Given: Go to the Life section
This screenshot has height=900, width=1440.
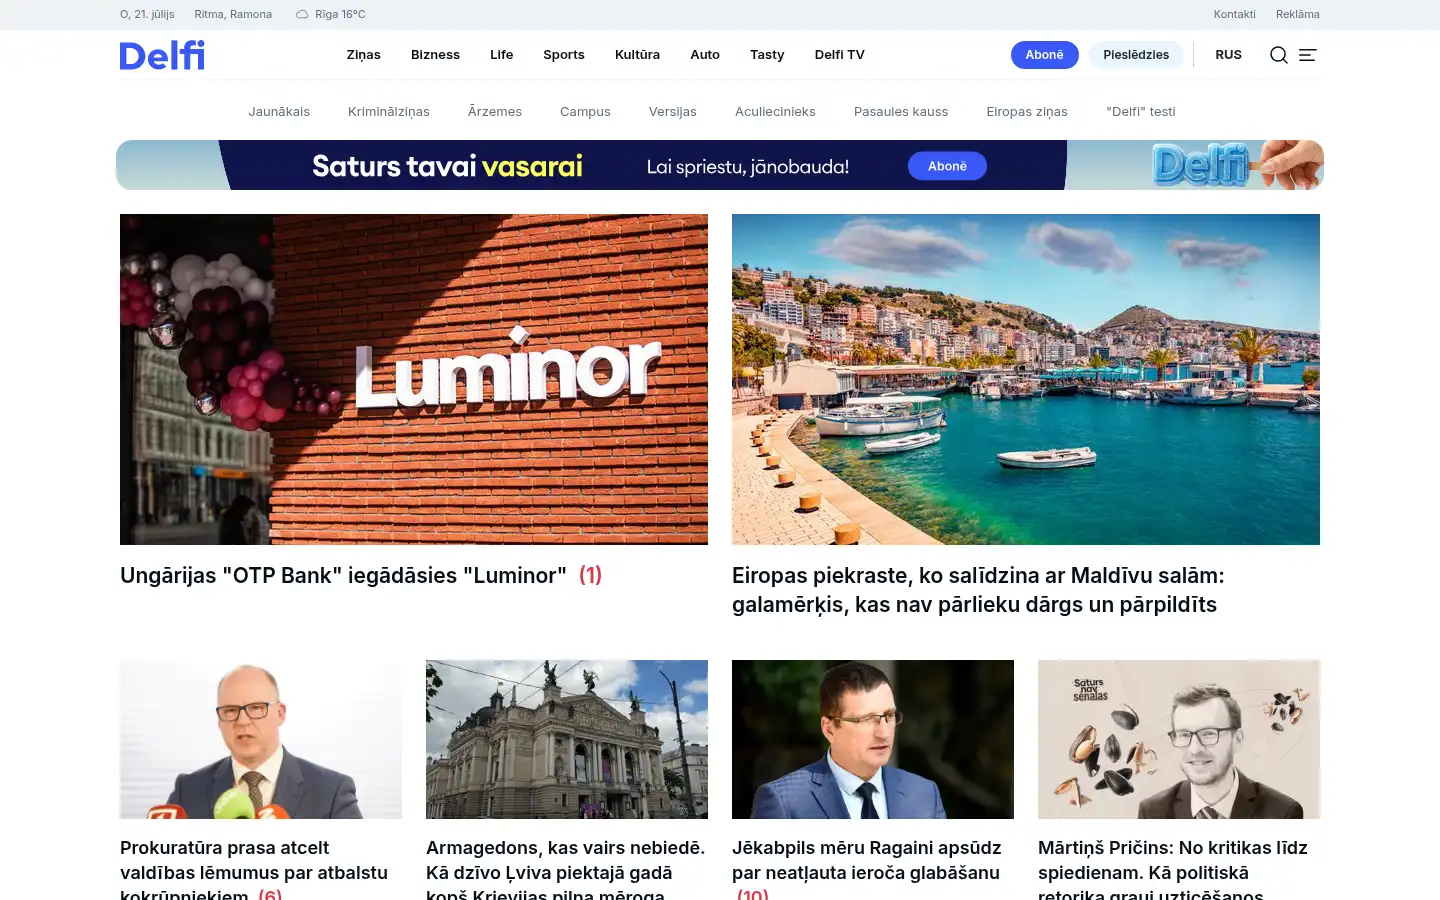Looking at the screenshot, I should 501,55.
